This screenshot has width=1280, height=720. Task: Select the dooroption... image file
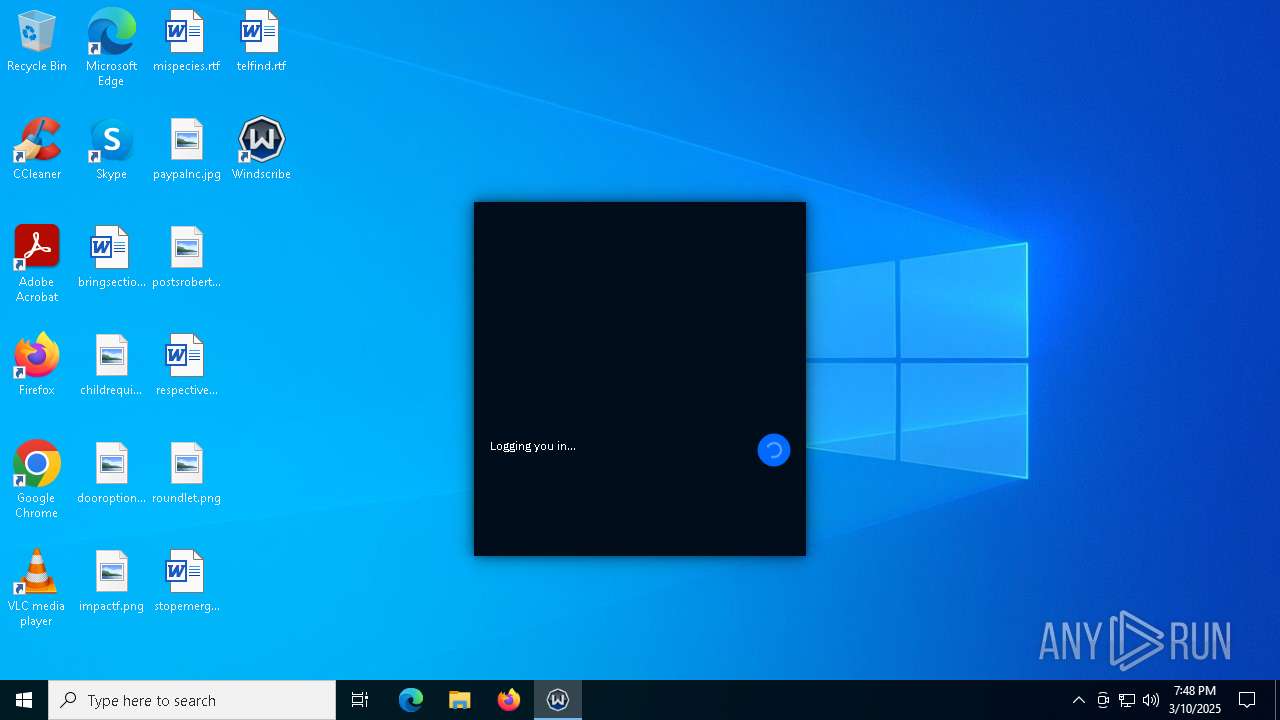click(111, 473)
